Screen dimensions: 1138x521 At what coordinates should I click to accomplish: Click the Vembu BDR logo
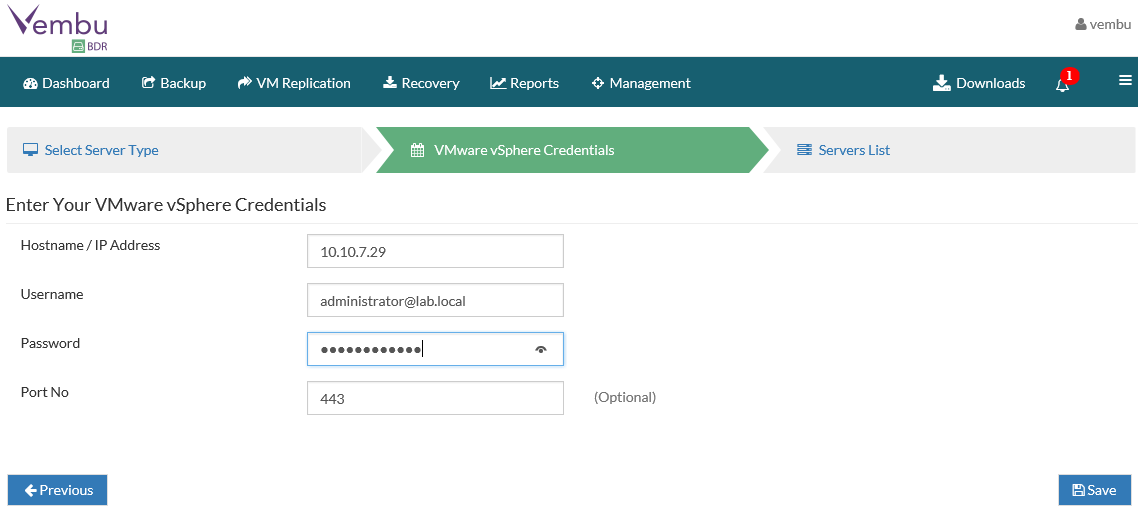pyautogui.click(x=57, y=29)
